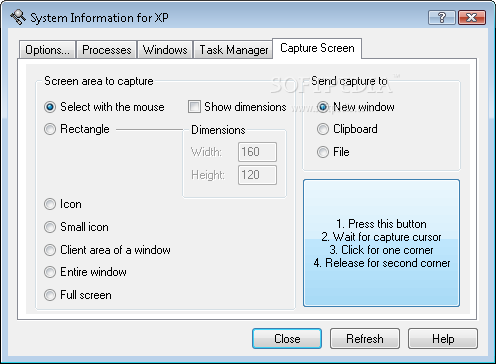This screenshot has width=496, height=364.
Task: Close the dialog with the red X
Action: click(472, 17)
